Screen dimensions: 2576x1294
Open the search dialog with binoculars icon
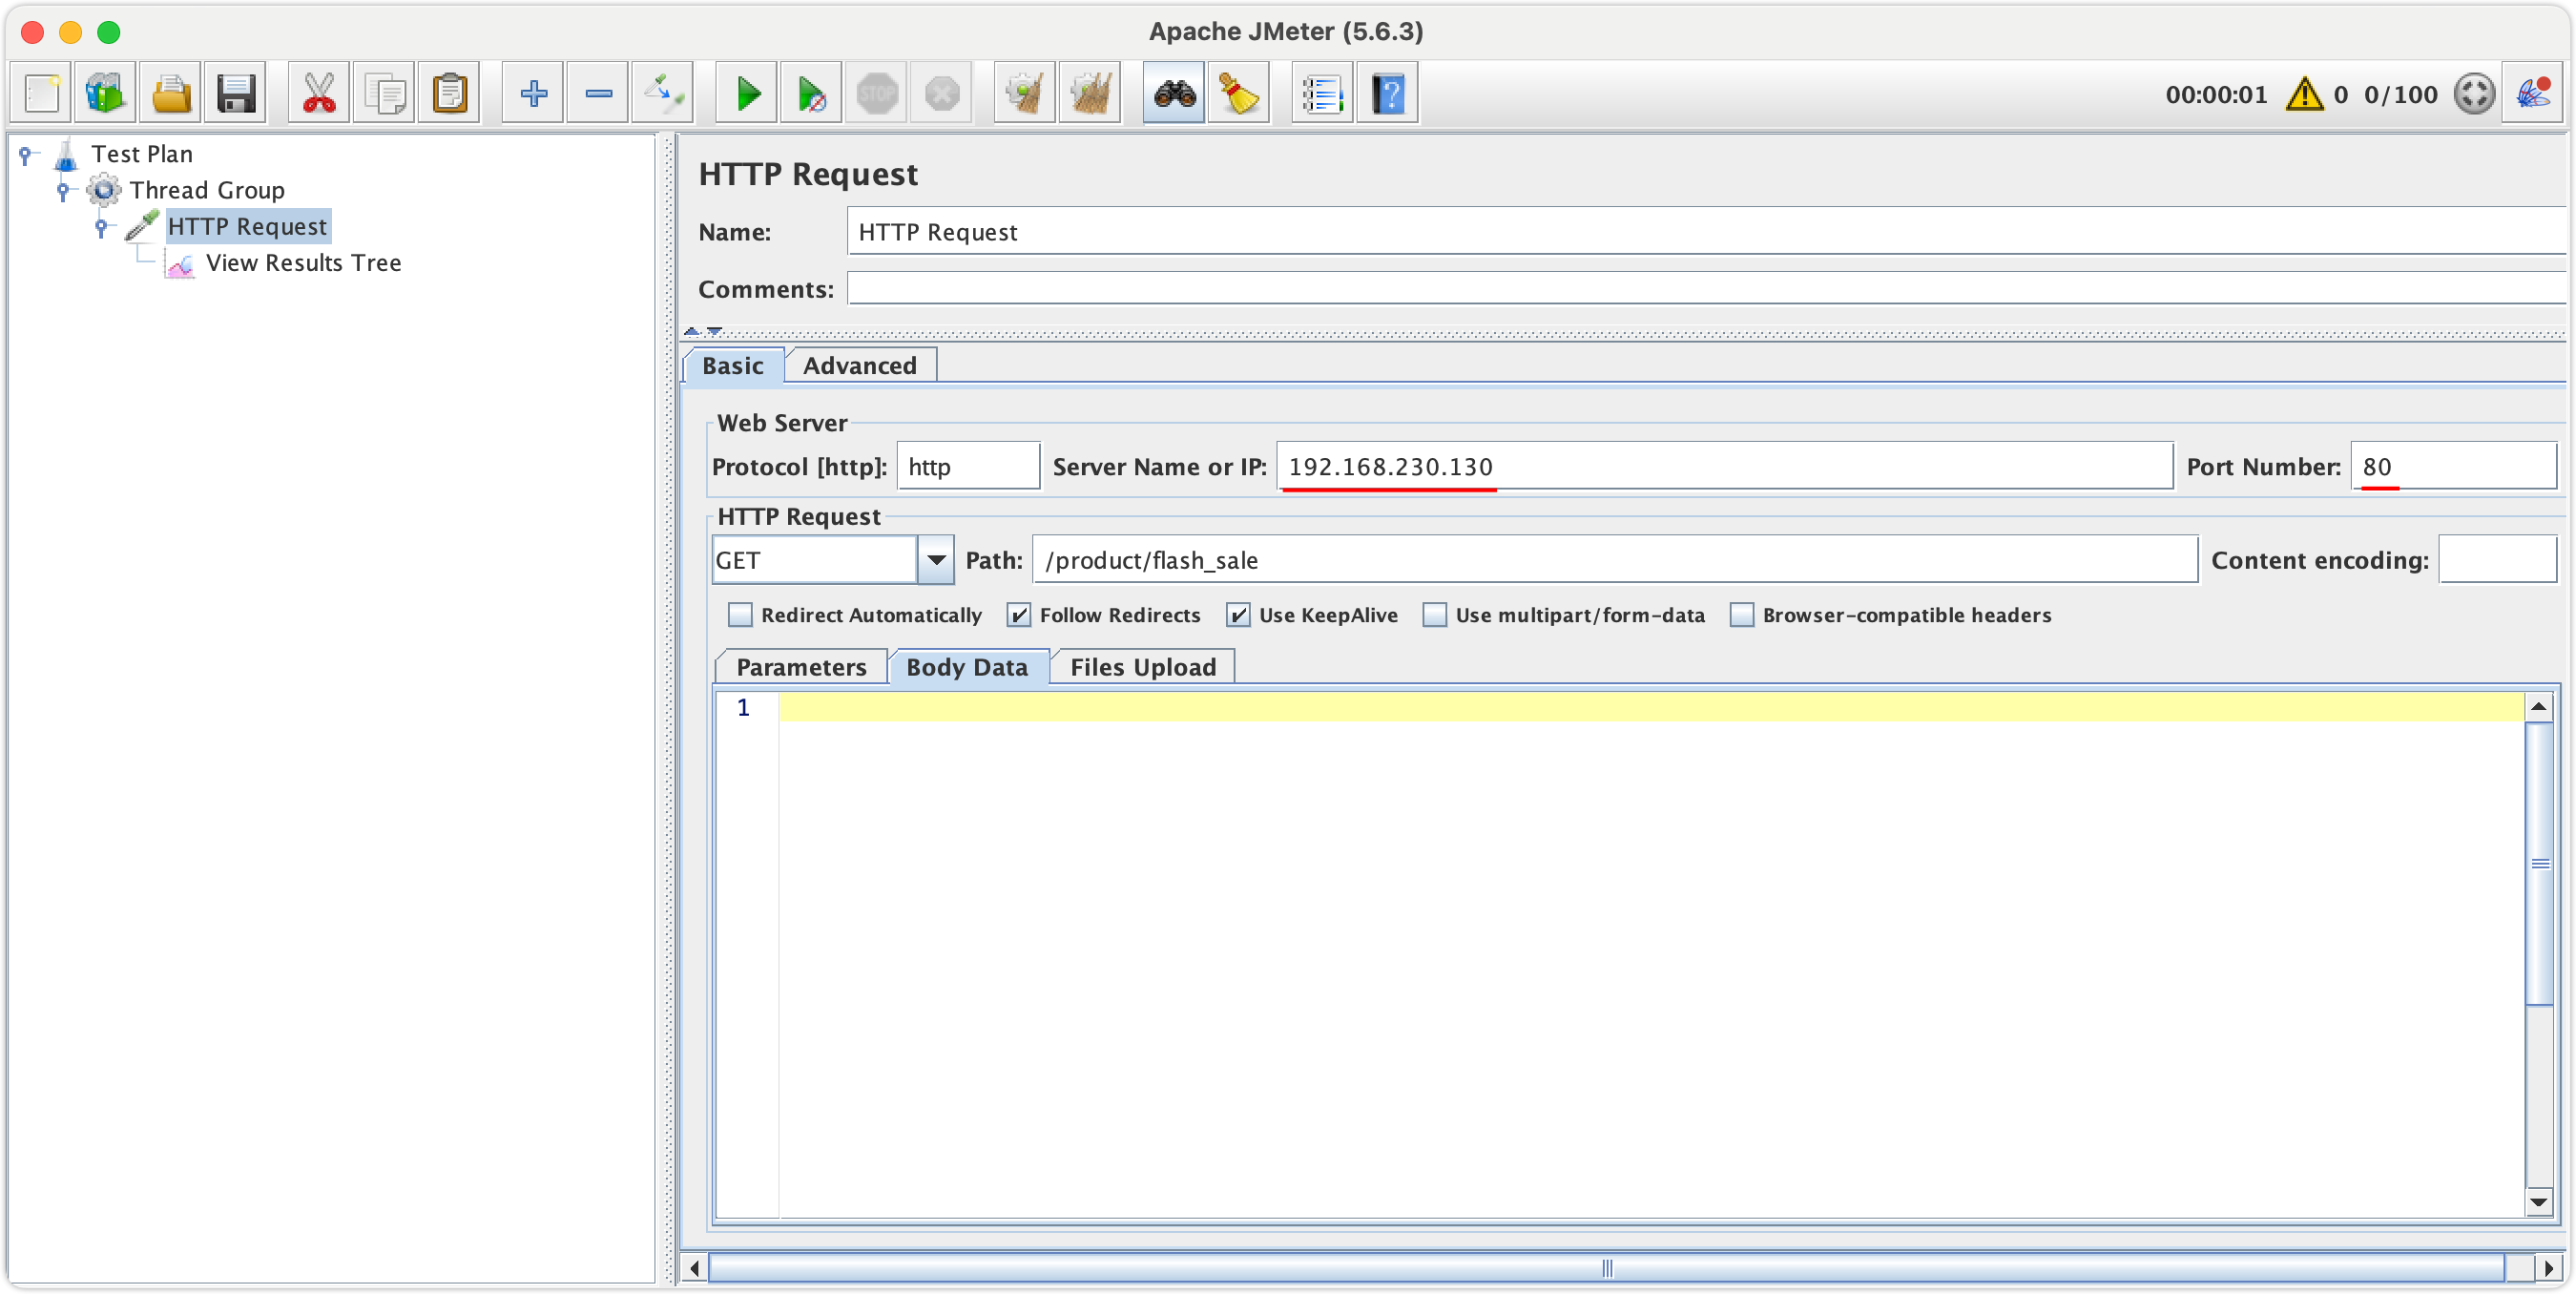tap(1173, 92)
